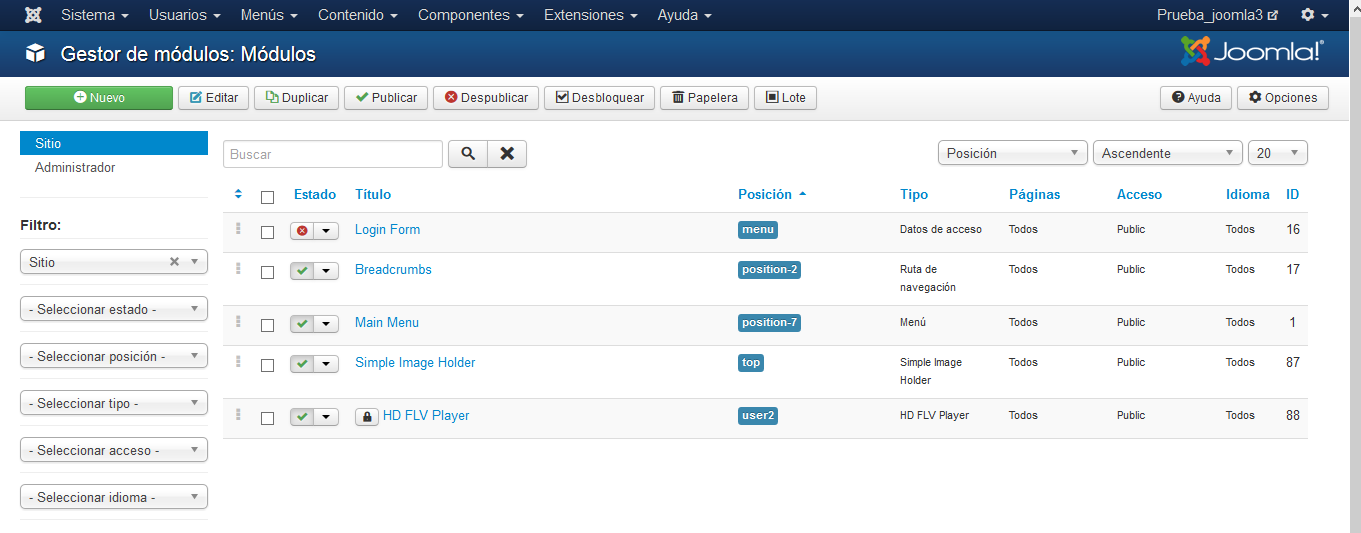Check the Login Form row checkbox
Screen dimensions: 1361x533
(267, 232)
